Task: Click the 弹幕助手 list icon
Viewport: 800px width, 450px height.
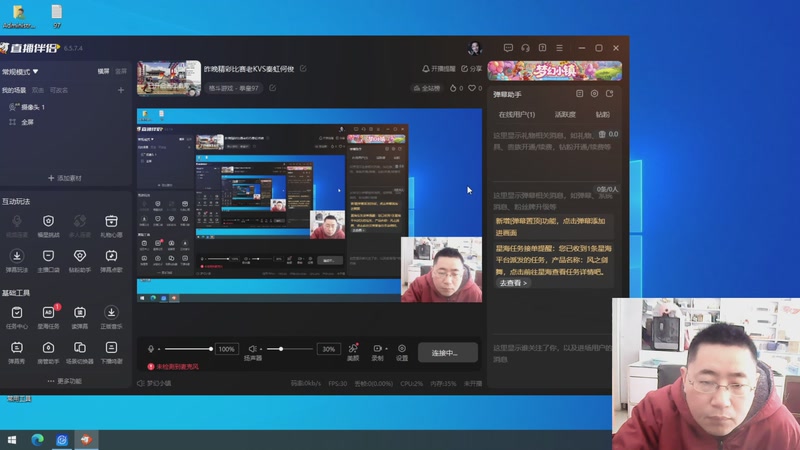Action: [x=580, y=94]
